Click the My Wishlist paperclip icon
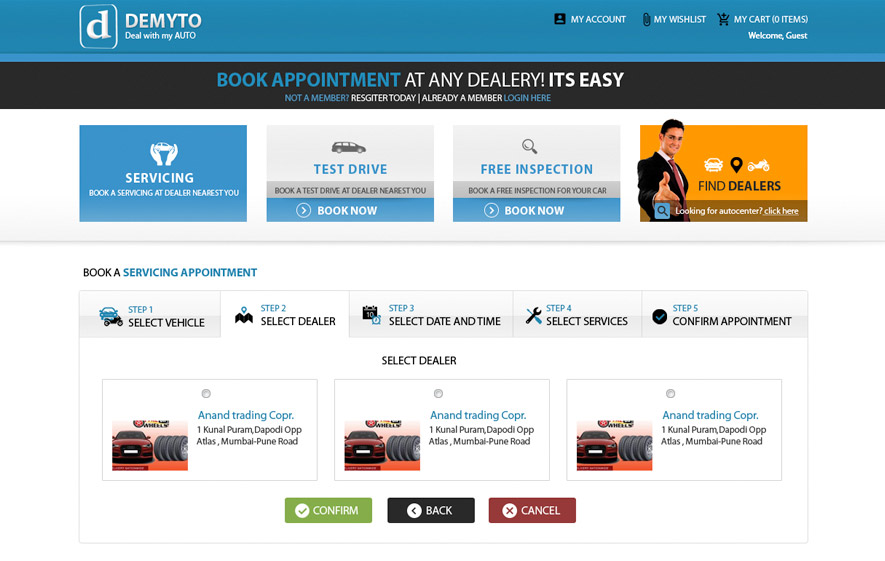The height and width of the screenshot is (561, 885). pos(646,19)
